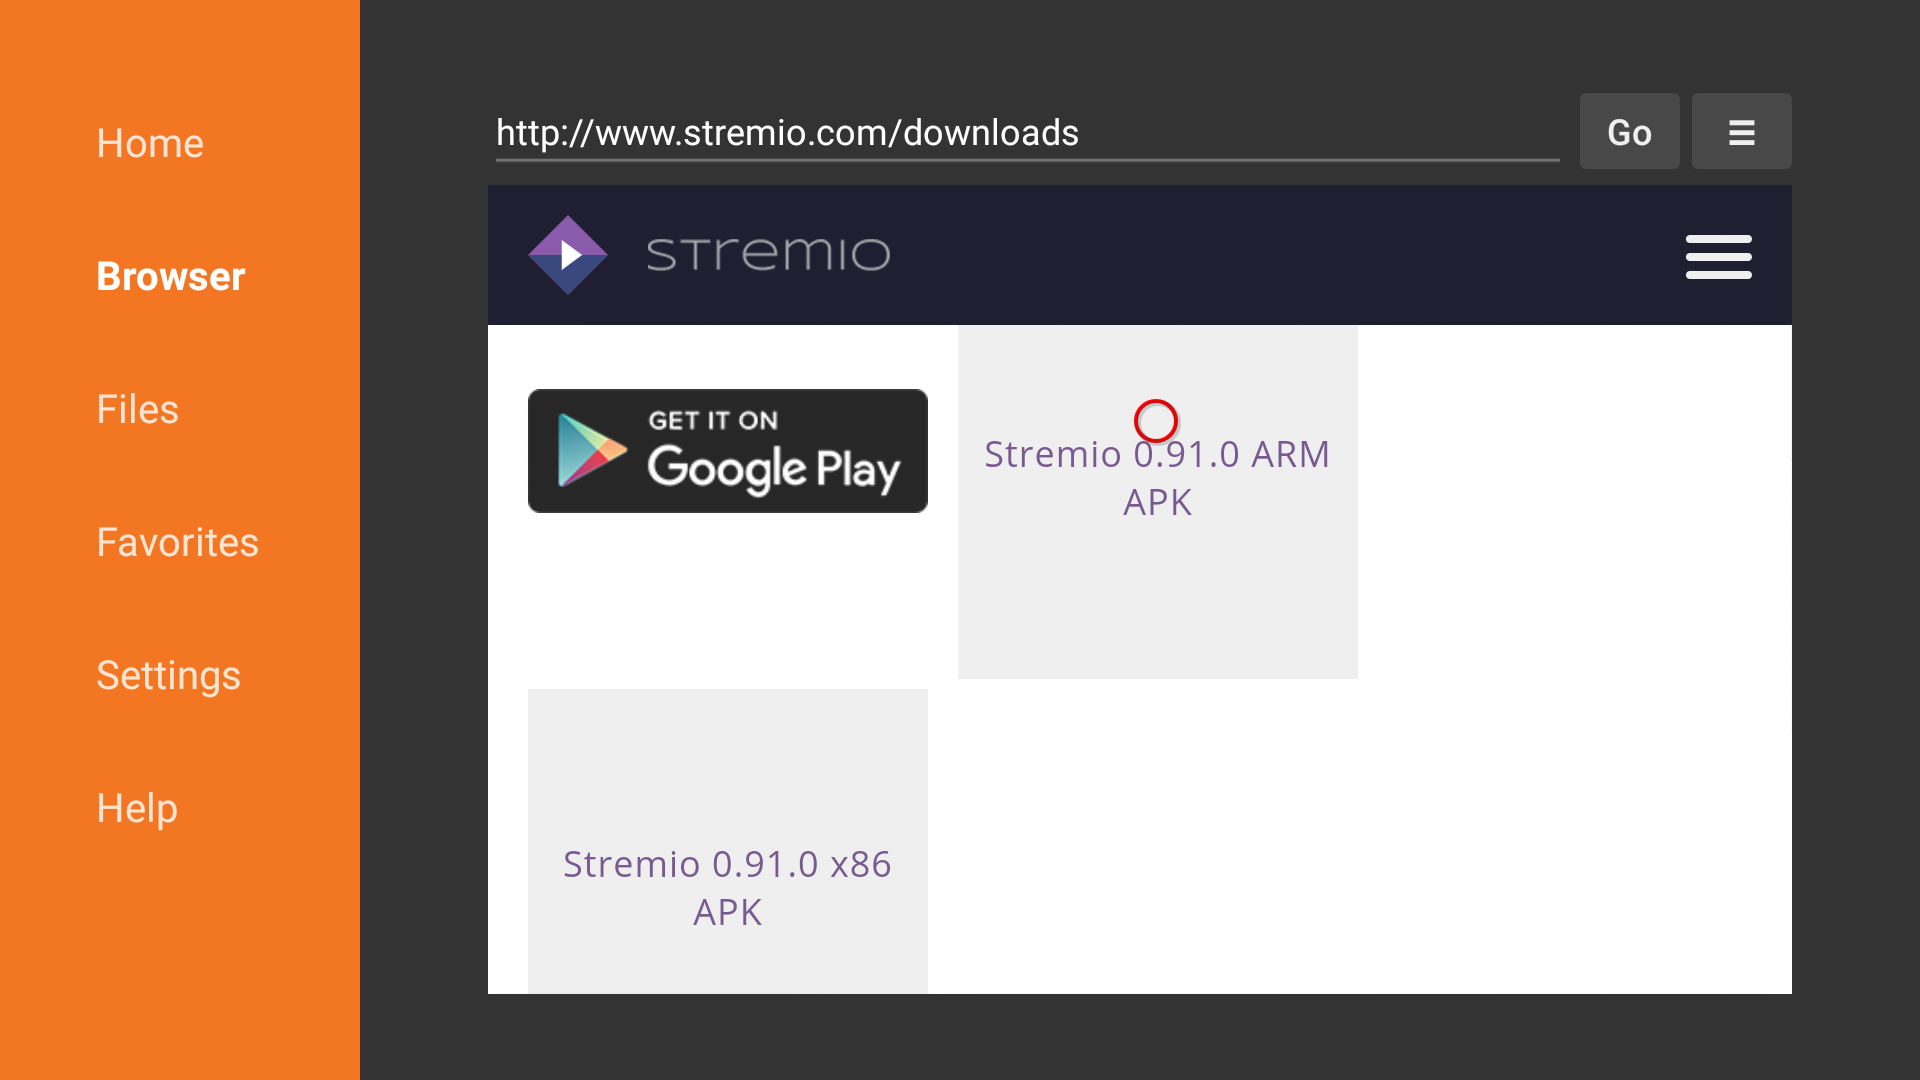Click the Stremio 0.91.0 x86 APK link

pos(728,886)
